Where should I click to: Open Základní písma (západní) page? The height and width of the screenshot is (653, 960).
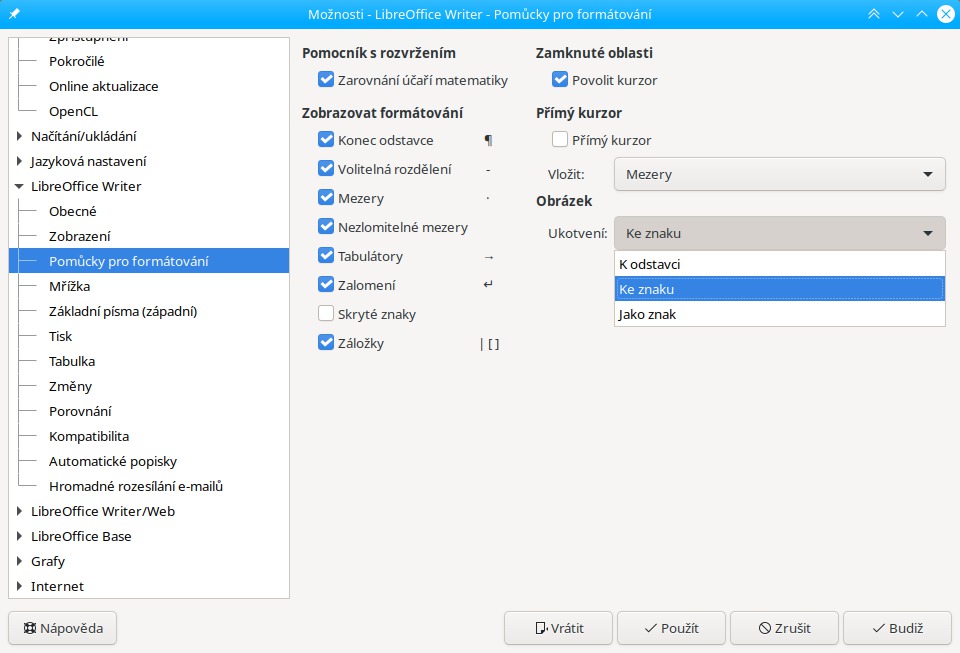(123, 312)
